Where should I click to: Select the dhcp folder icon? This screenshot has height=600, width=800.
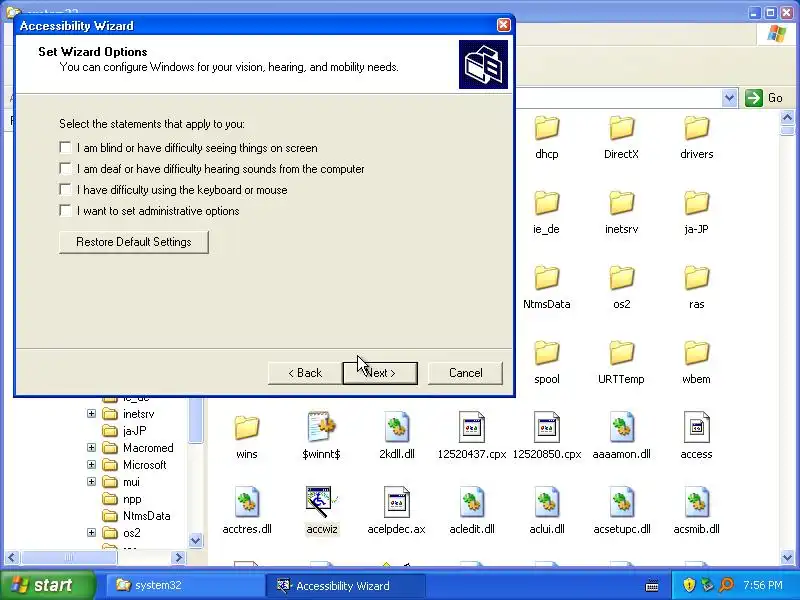547,128
